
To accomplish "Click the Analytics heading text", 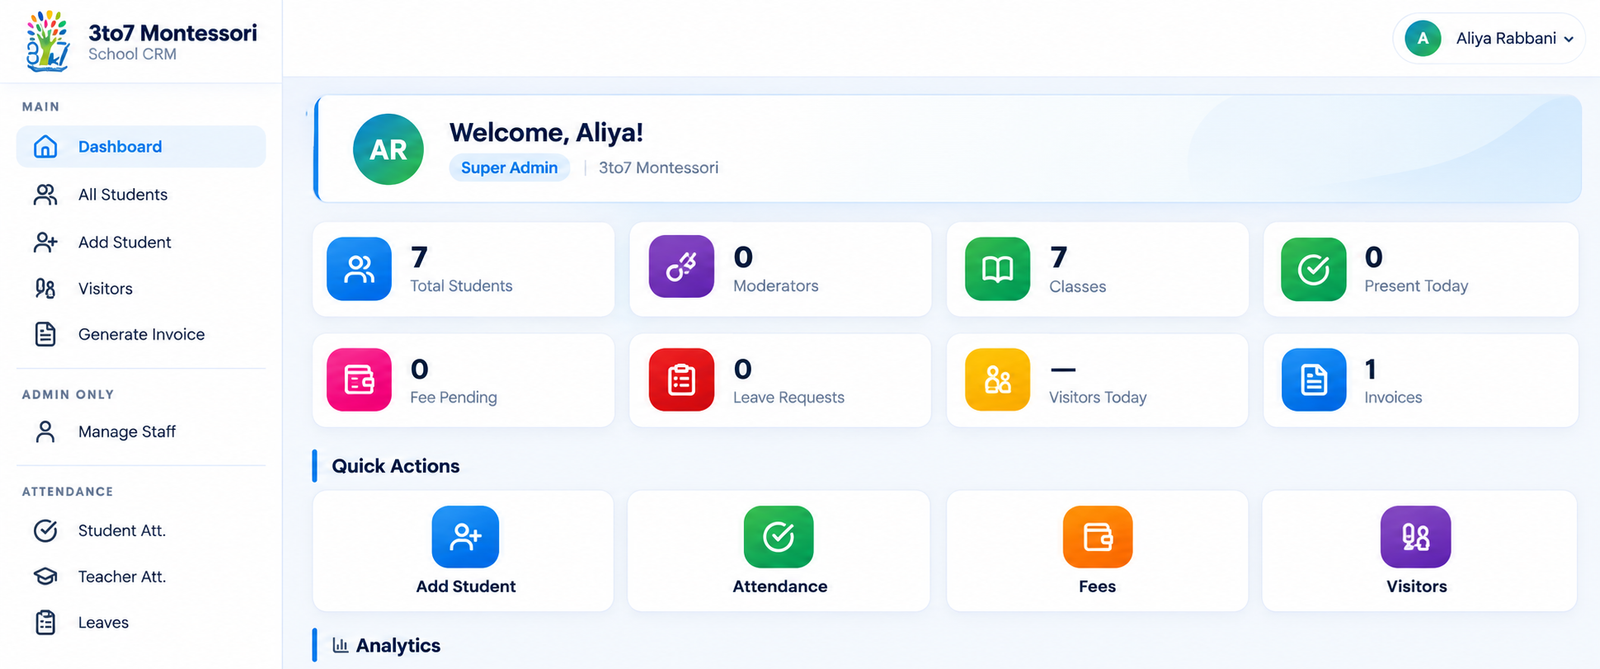I will click(x=398, y=646).
